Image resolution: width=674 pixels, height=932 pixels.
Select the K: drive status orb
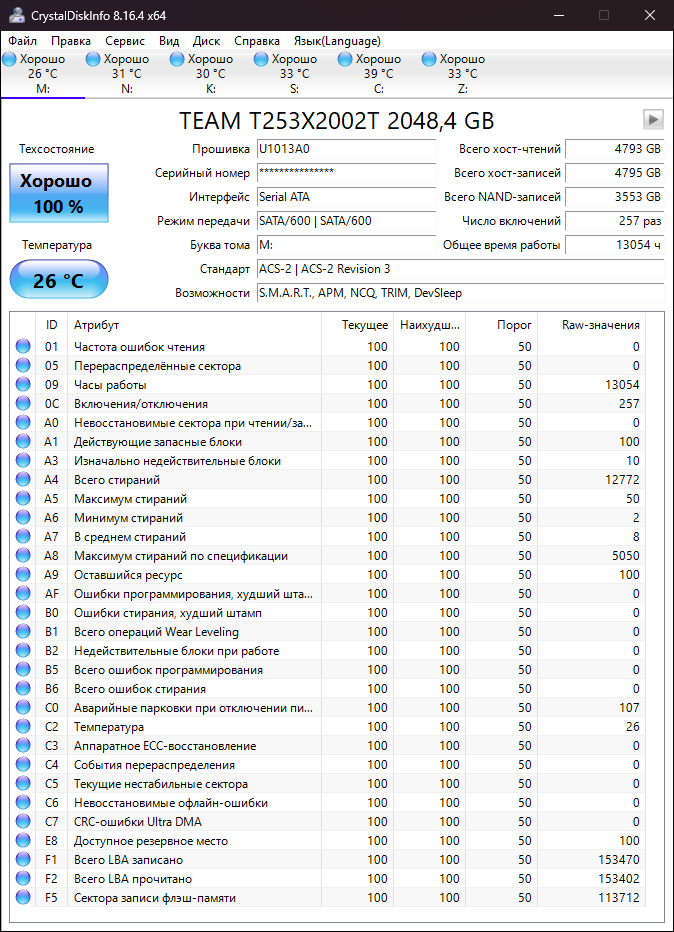177,59
